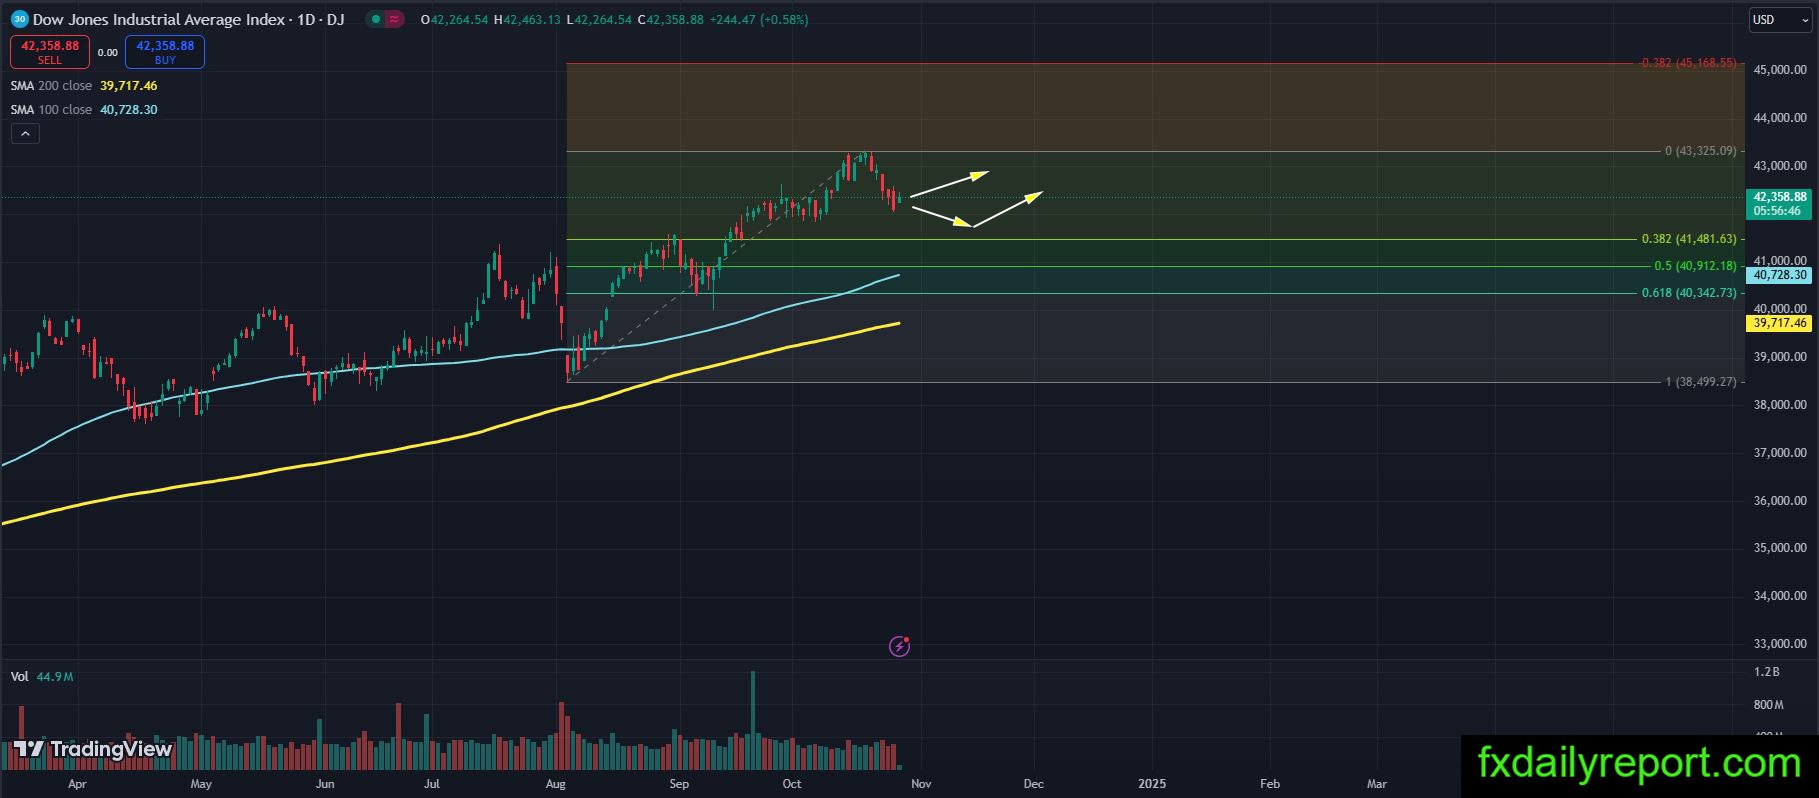Click the Nov label on time axis
1819x798 pixels.
point(921,784)
